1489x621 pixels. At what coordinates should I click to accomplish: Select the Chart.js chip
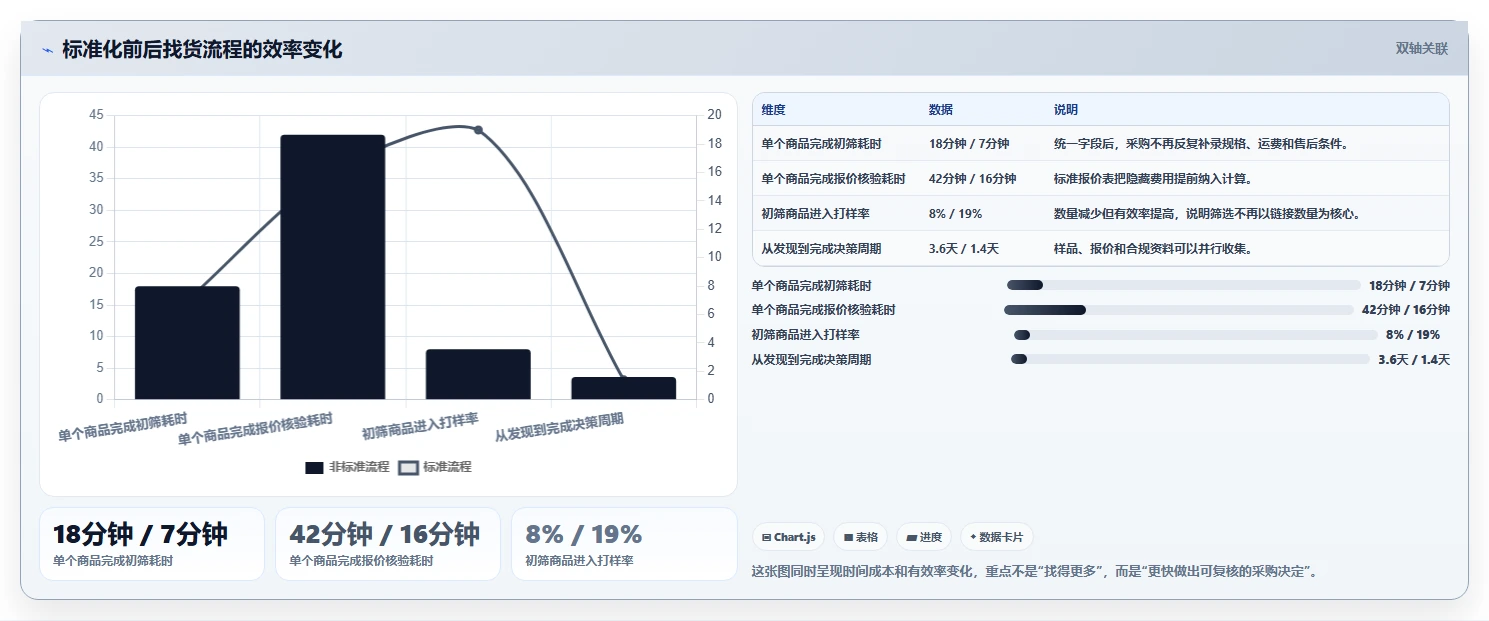pos(789,537)
